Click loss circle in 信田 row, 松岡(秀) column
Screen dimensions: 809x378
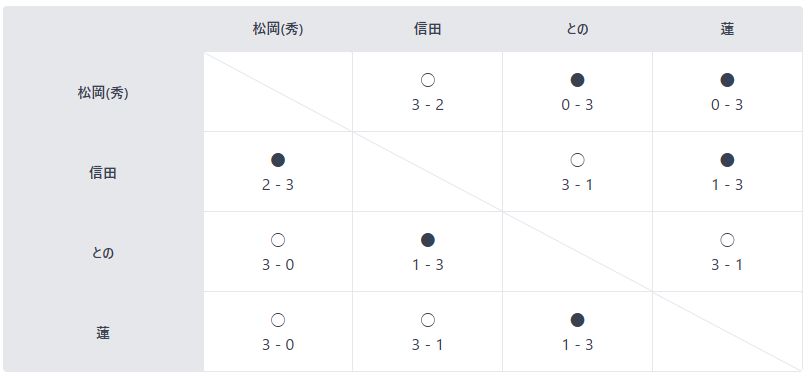tap(278, 160)
